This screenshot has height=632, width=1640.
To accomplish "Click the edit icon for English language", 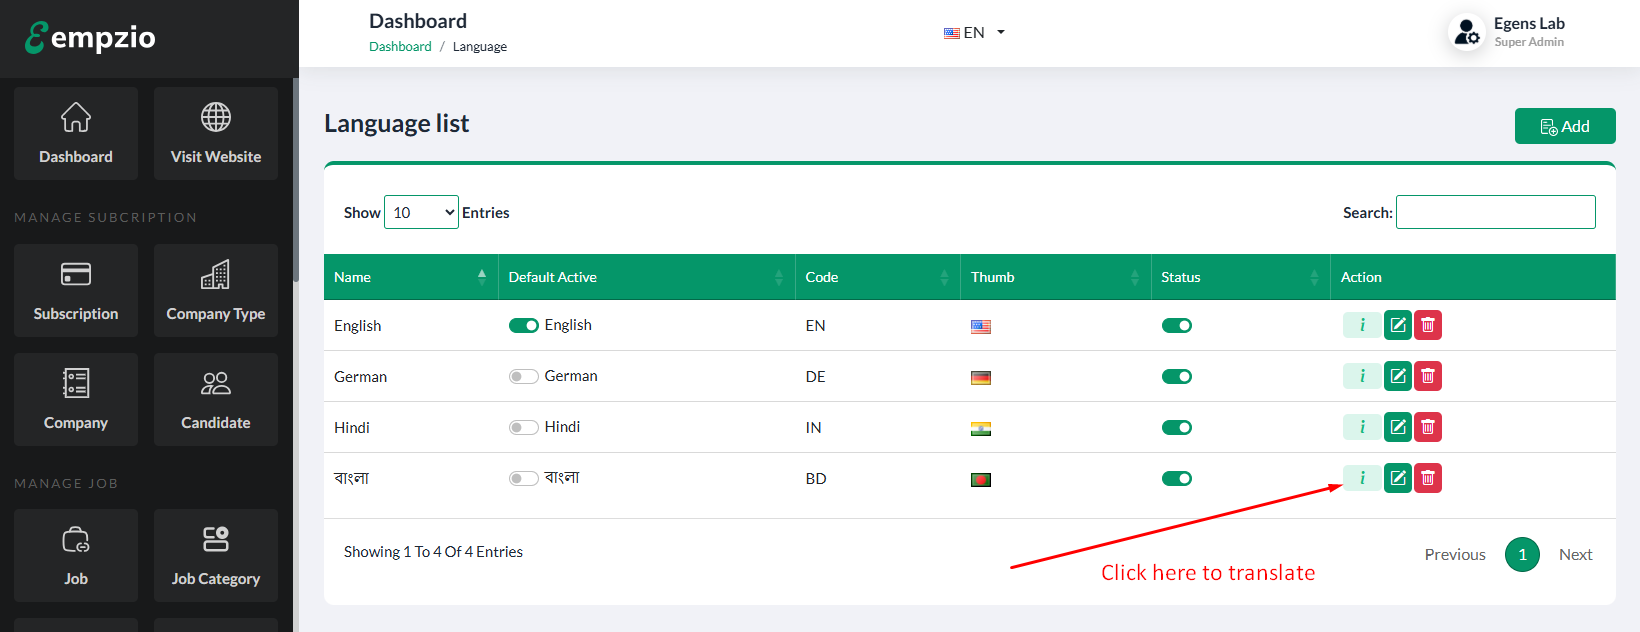I will point(1398,325).
